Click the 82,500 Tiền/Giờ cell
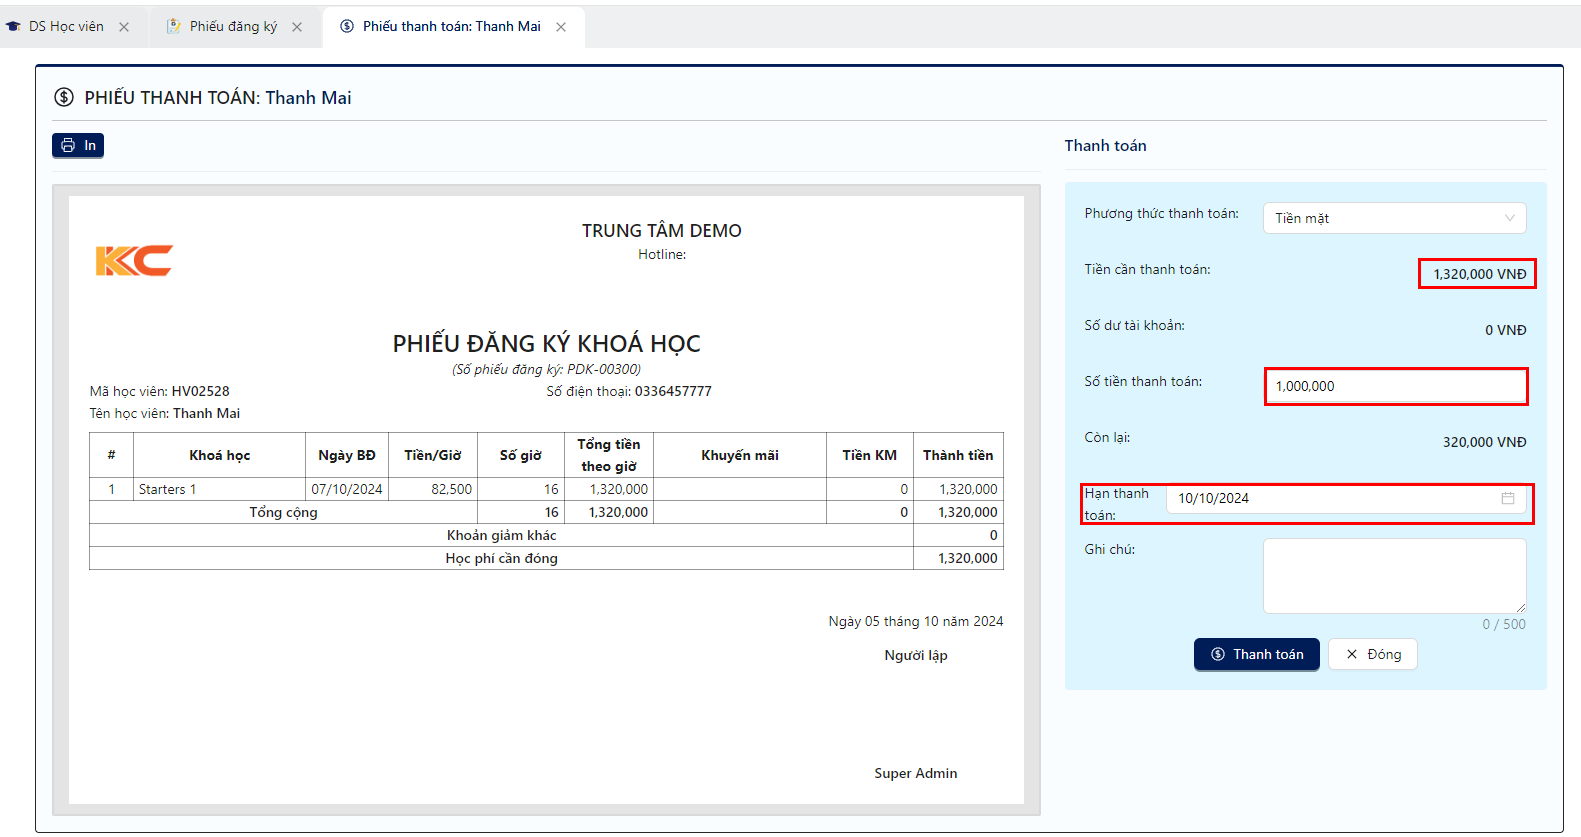The height and width of the screenshot is (837, 1581). (x=433, y=489)
